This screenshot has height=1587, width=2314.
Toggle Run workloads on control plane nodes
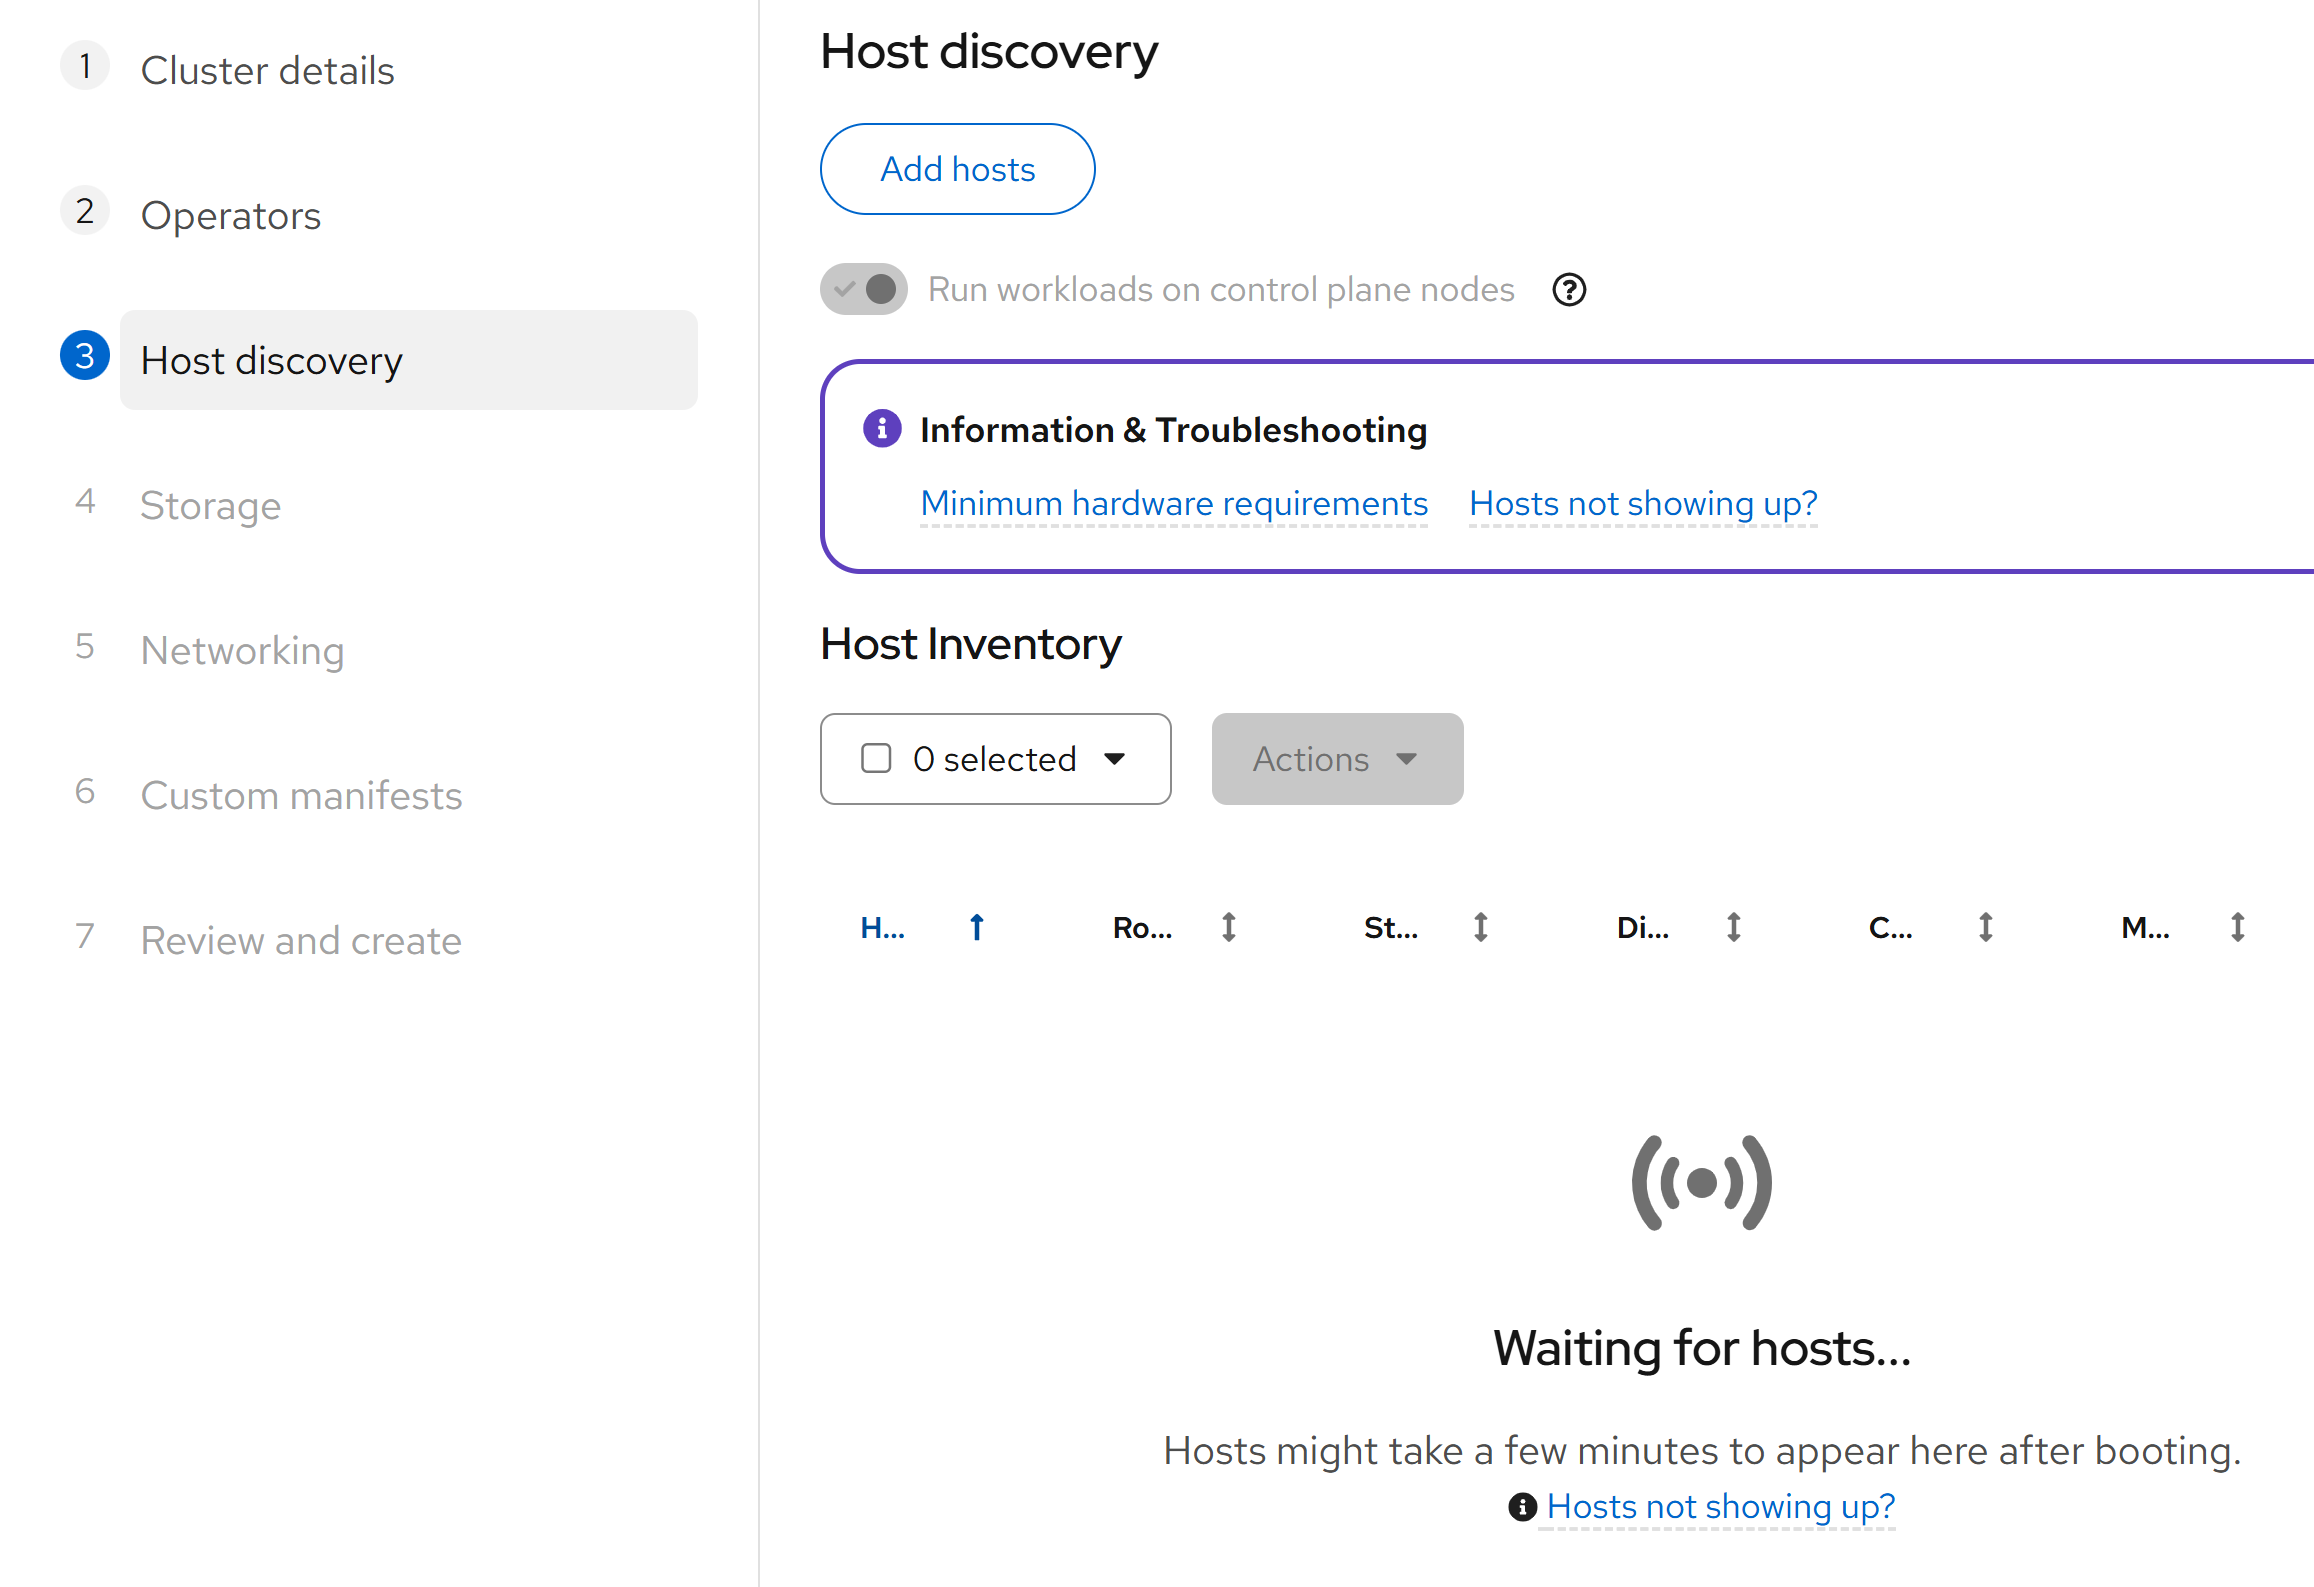coord(864,289)
